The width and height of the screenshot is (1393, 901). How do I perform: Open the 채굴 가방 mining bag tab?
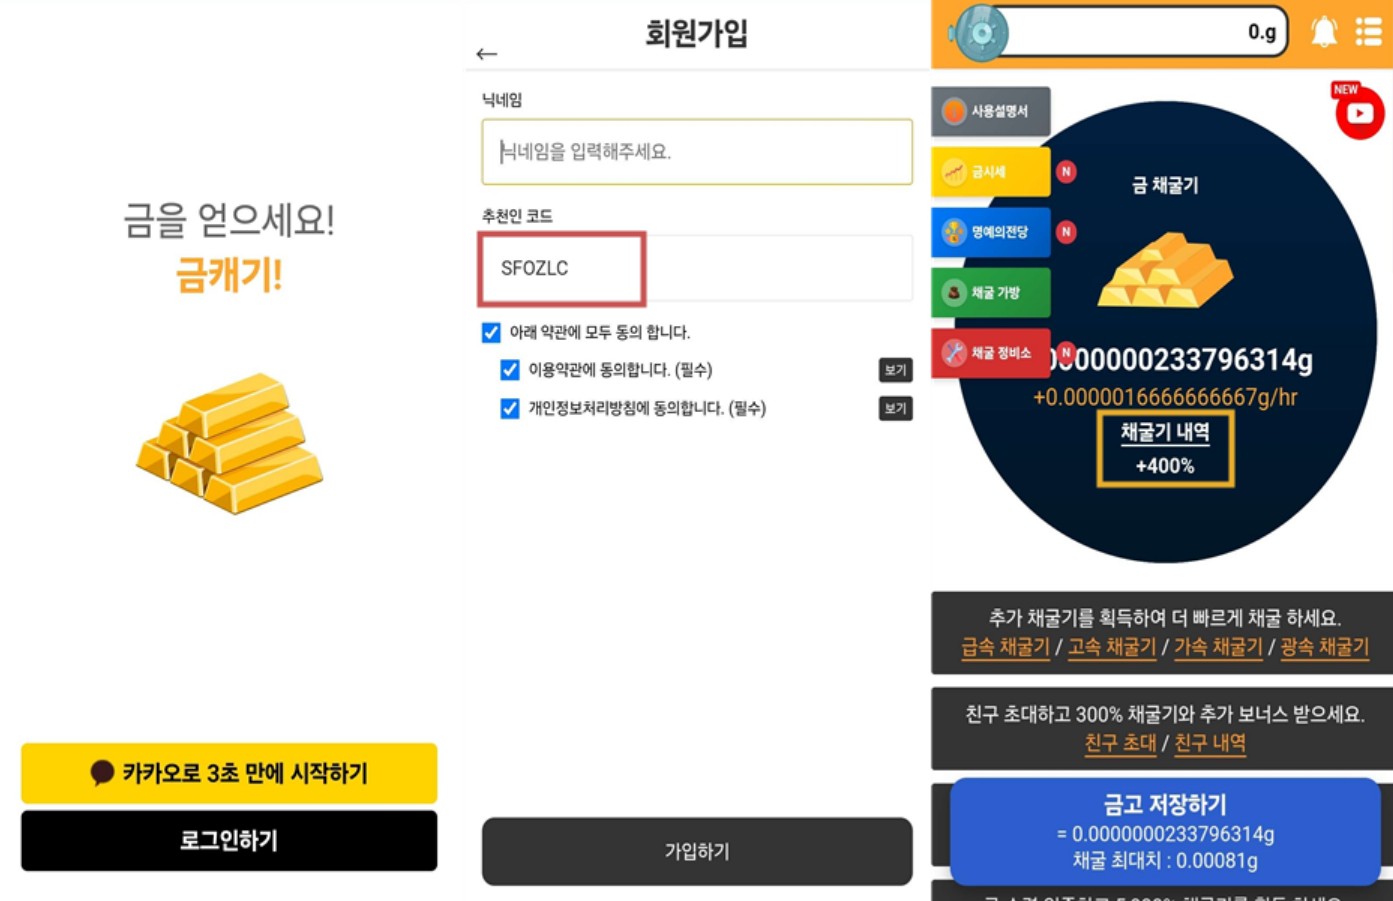click(x=991, y=293)
